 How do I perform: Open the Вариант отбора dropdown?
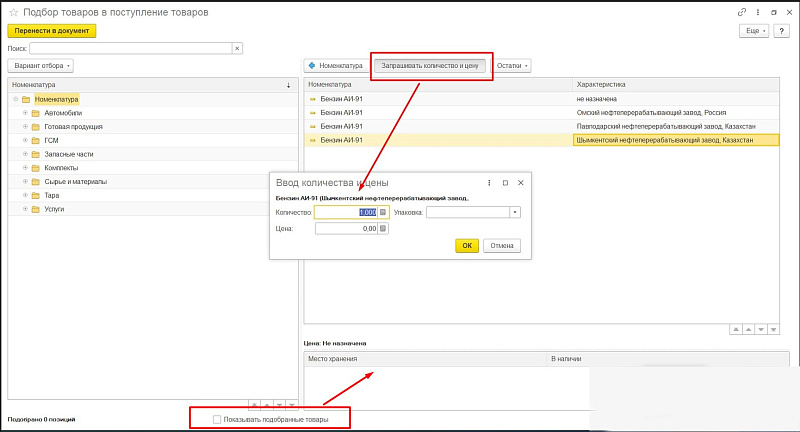(41, 66)
